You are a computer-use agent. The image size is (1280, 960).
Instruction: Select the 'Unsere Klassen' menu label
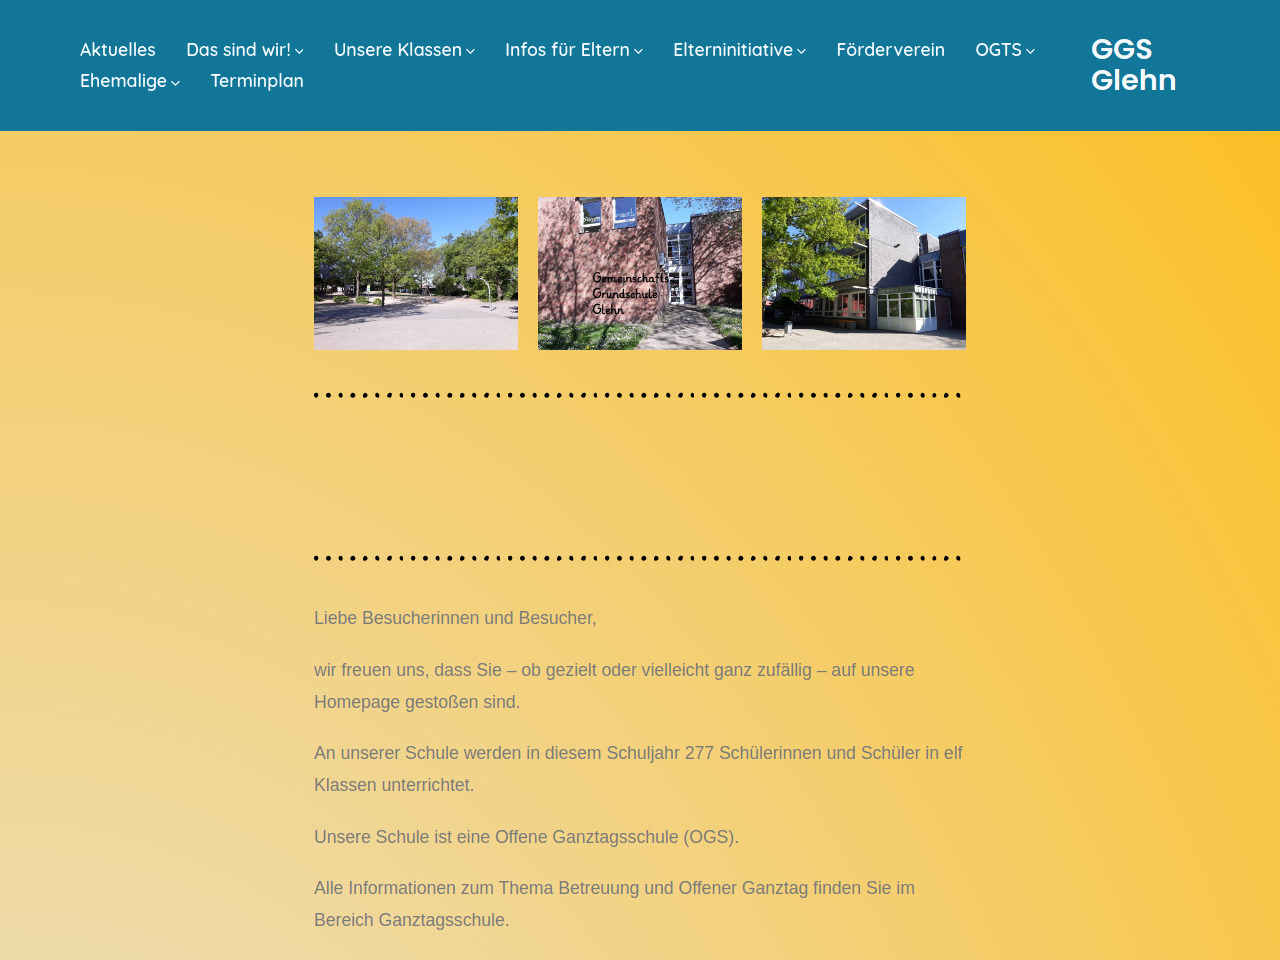pyautogui.click(x=397, y=50)
